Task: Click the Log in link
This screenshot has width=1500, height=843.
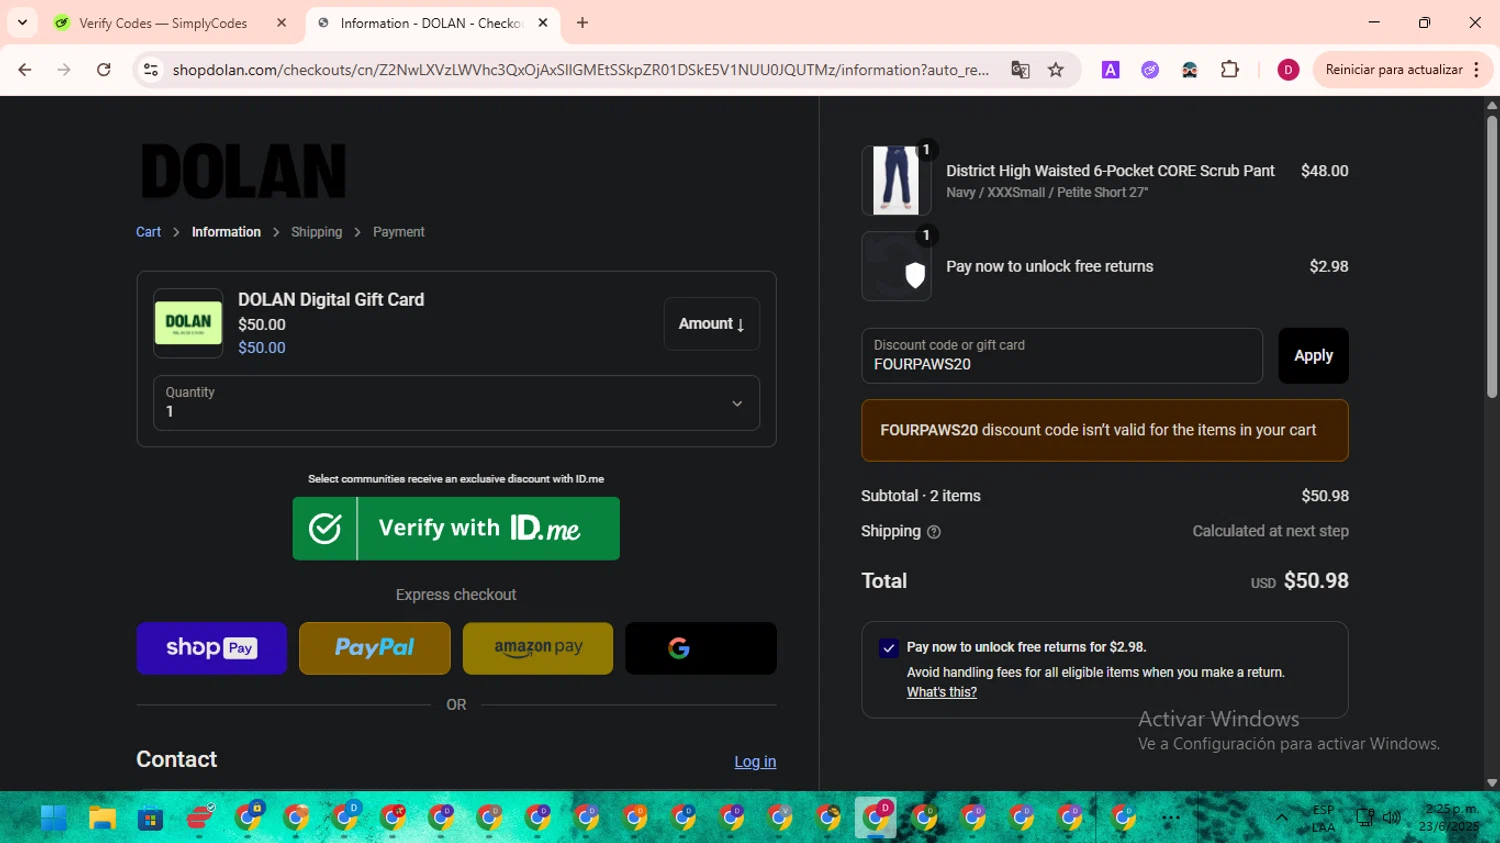Action: point(755,762)
